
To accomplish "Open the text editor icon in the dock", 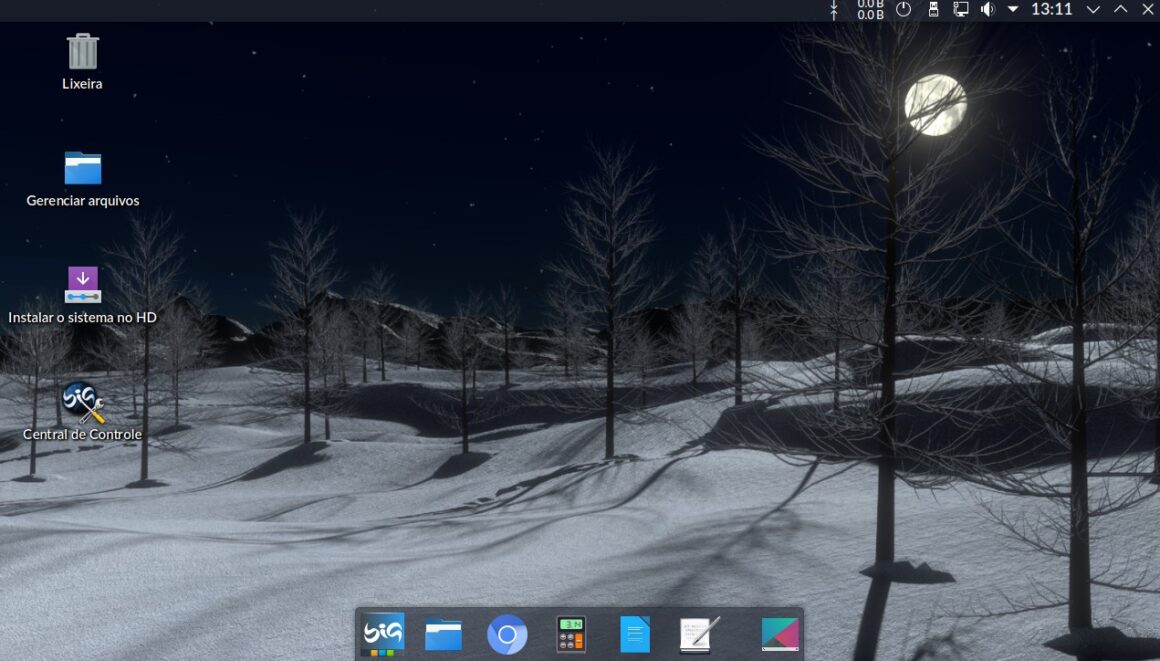I will [697, 633].
